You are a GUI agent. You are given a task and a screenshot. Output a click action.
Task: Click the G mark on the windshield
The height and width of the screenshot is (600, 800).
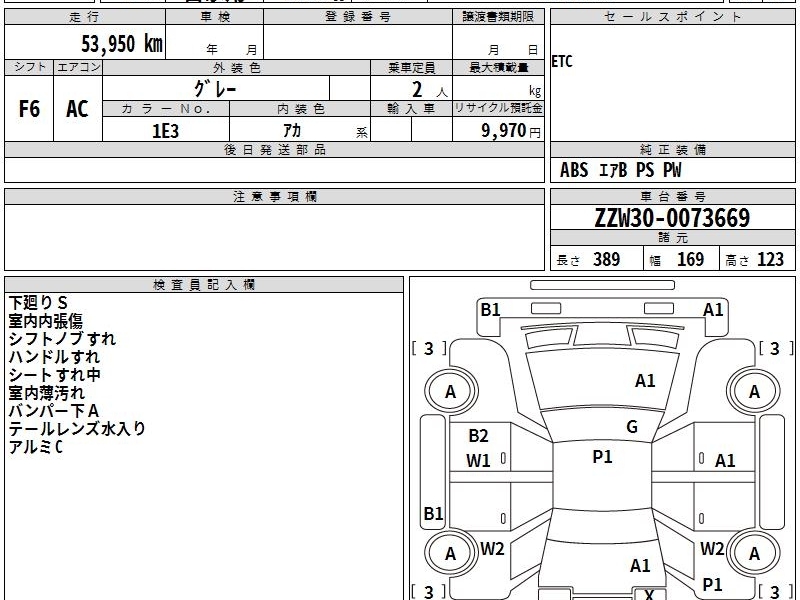632,427
